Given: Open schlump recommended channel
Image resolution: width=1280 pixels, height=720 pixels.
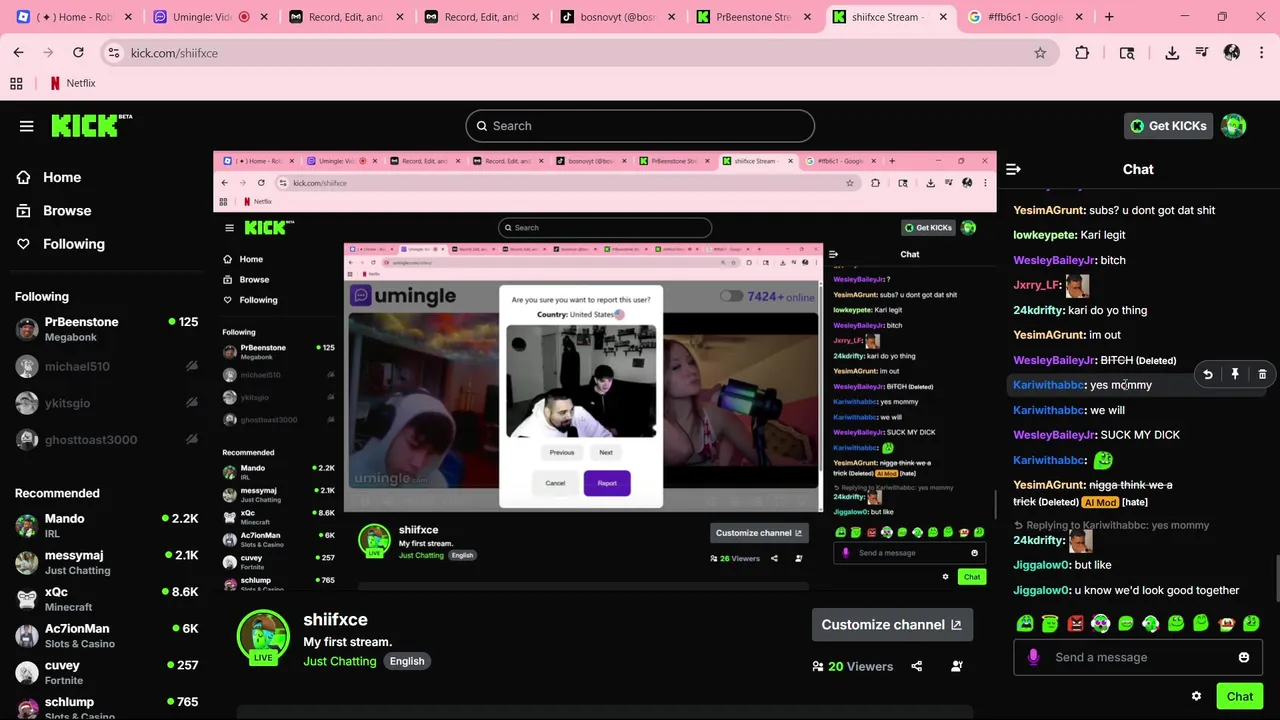Looking at the screenshot, I should 106,708.
